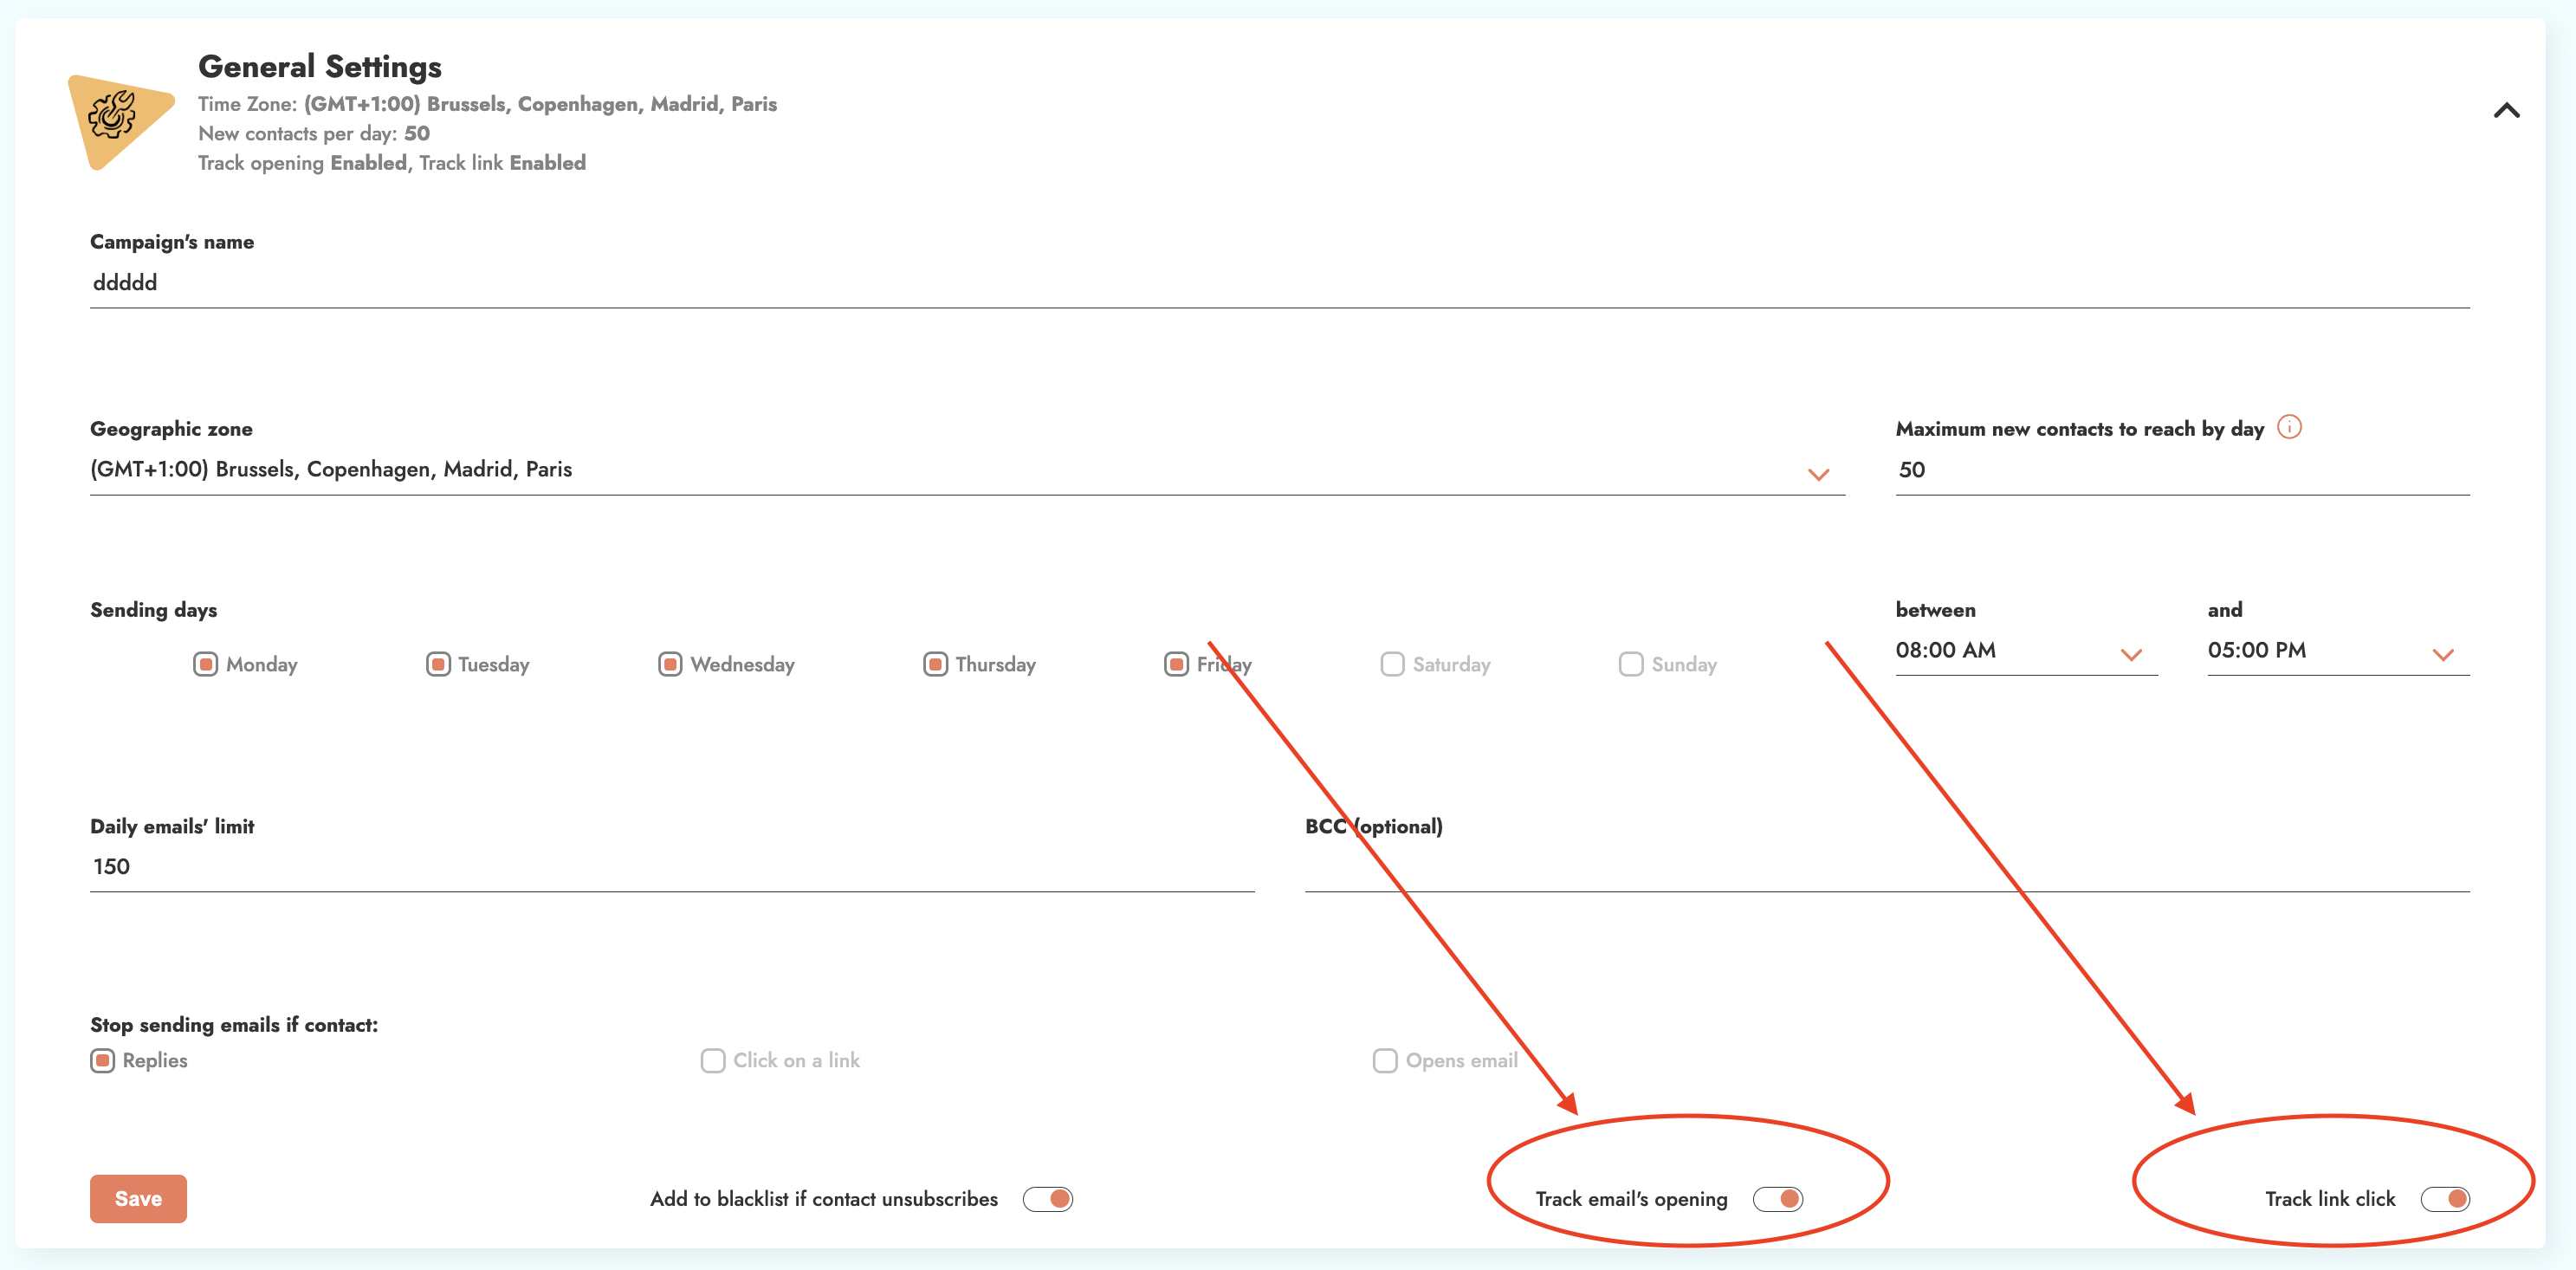Uncheck the Tuesday sending day

point(438,664)
